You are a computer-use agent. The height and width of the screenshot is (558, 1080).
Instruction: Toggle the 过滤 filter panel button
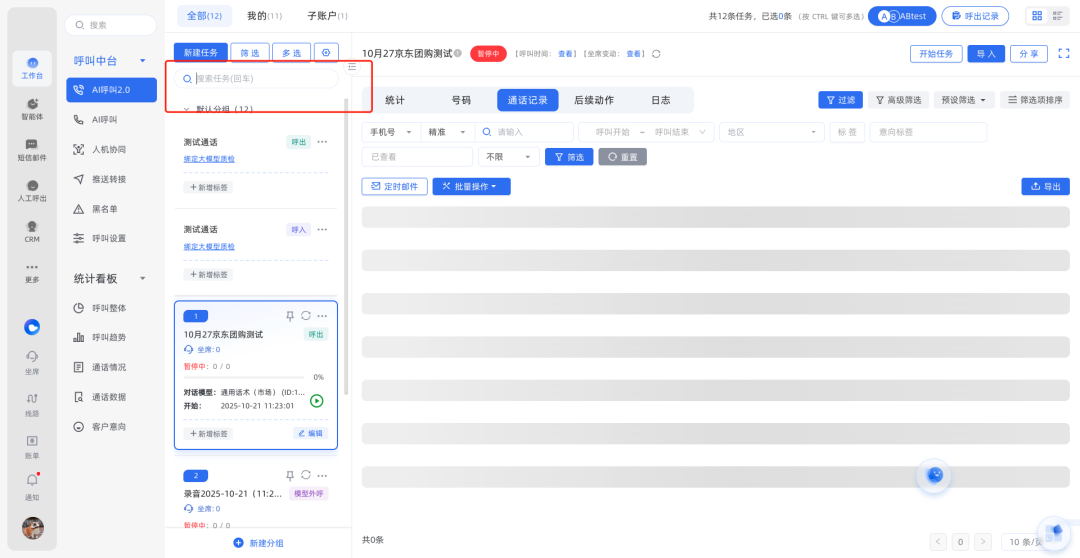coord(840,100)
